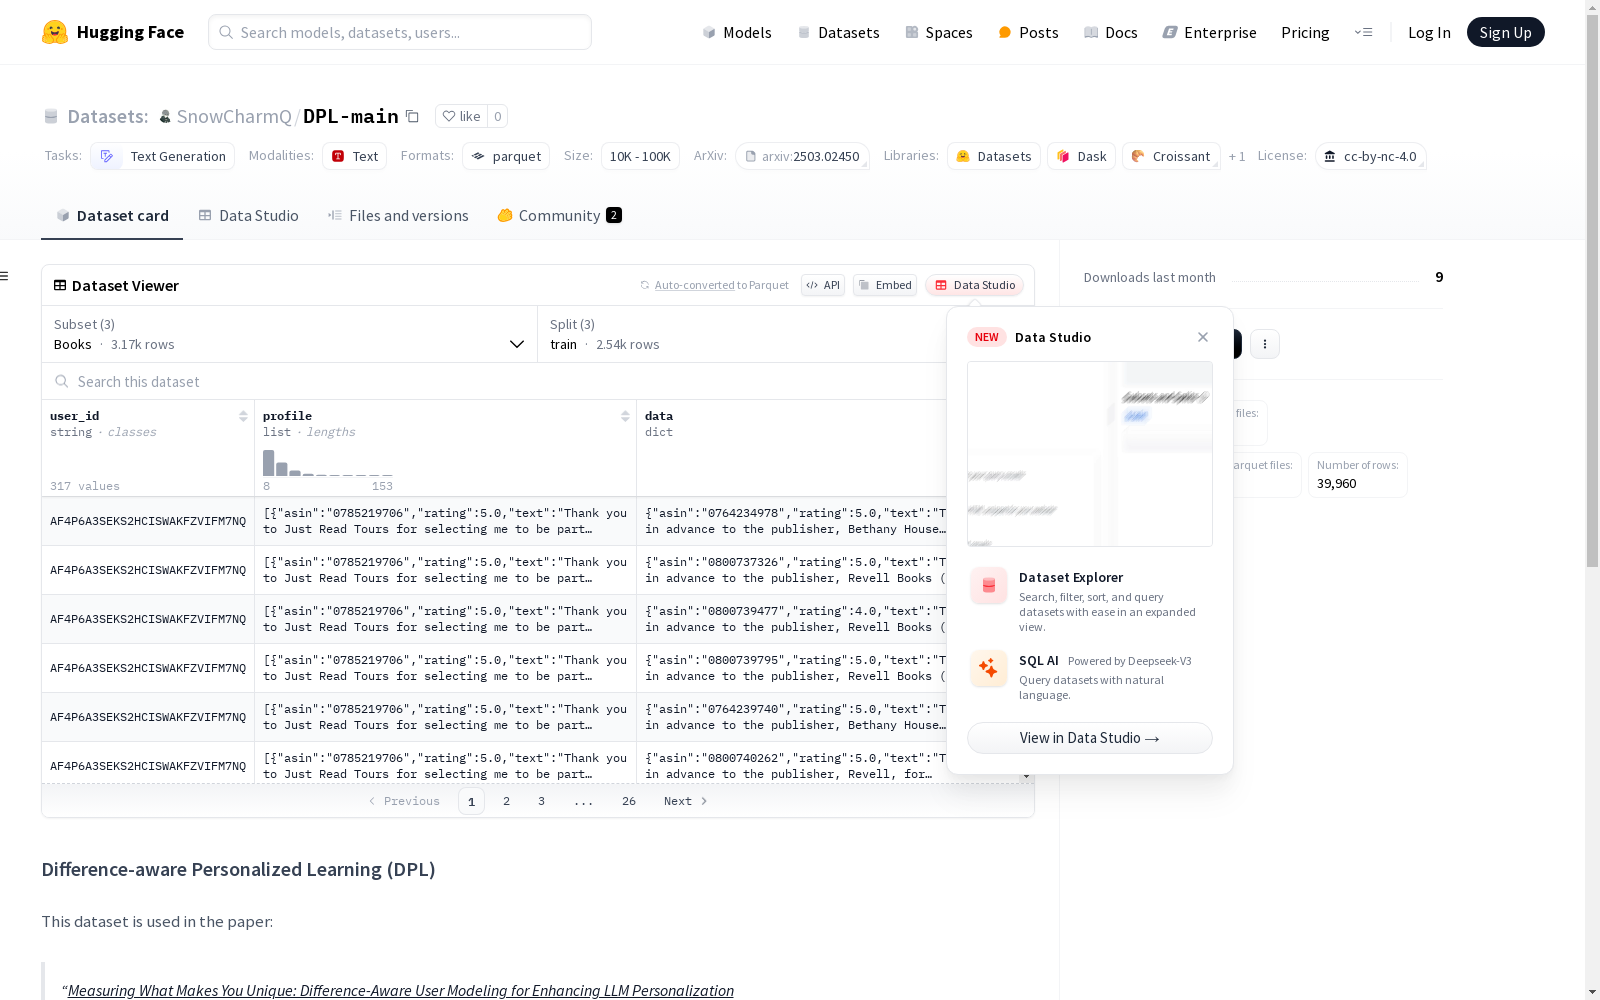The height and width of the screenshot is (1000, 1600).
Task: Open the Measuring What Makes You Unique paper link
Action: pos(401,990)
